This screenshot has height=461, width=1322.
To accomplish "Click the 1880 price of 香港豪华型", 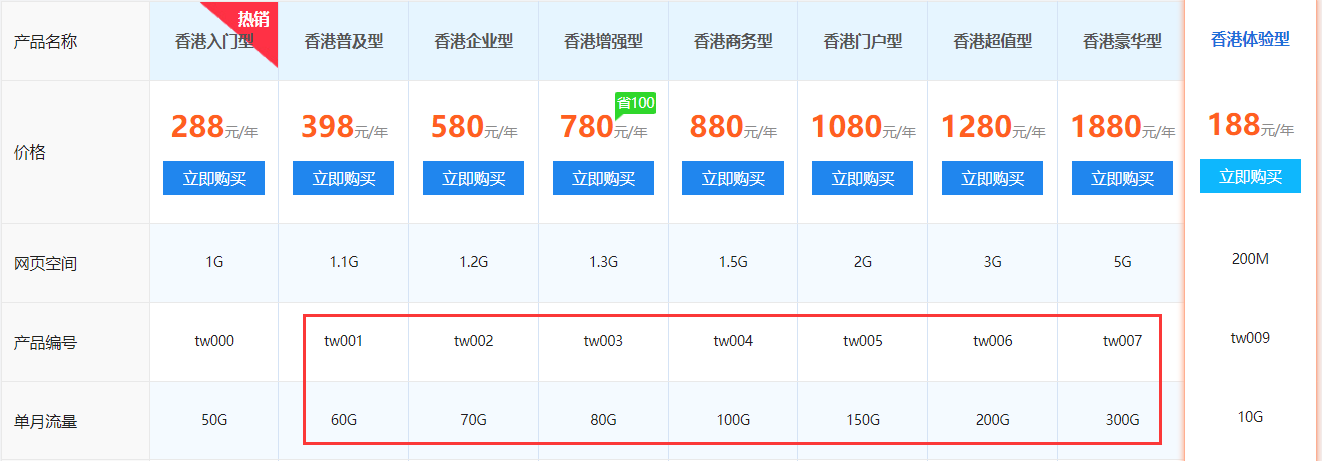I will tap(1106, 127).
